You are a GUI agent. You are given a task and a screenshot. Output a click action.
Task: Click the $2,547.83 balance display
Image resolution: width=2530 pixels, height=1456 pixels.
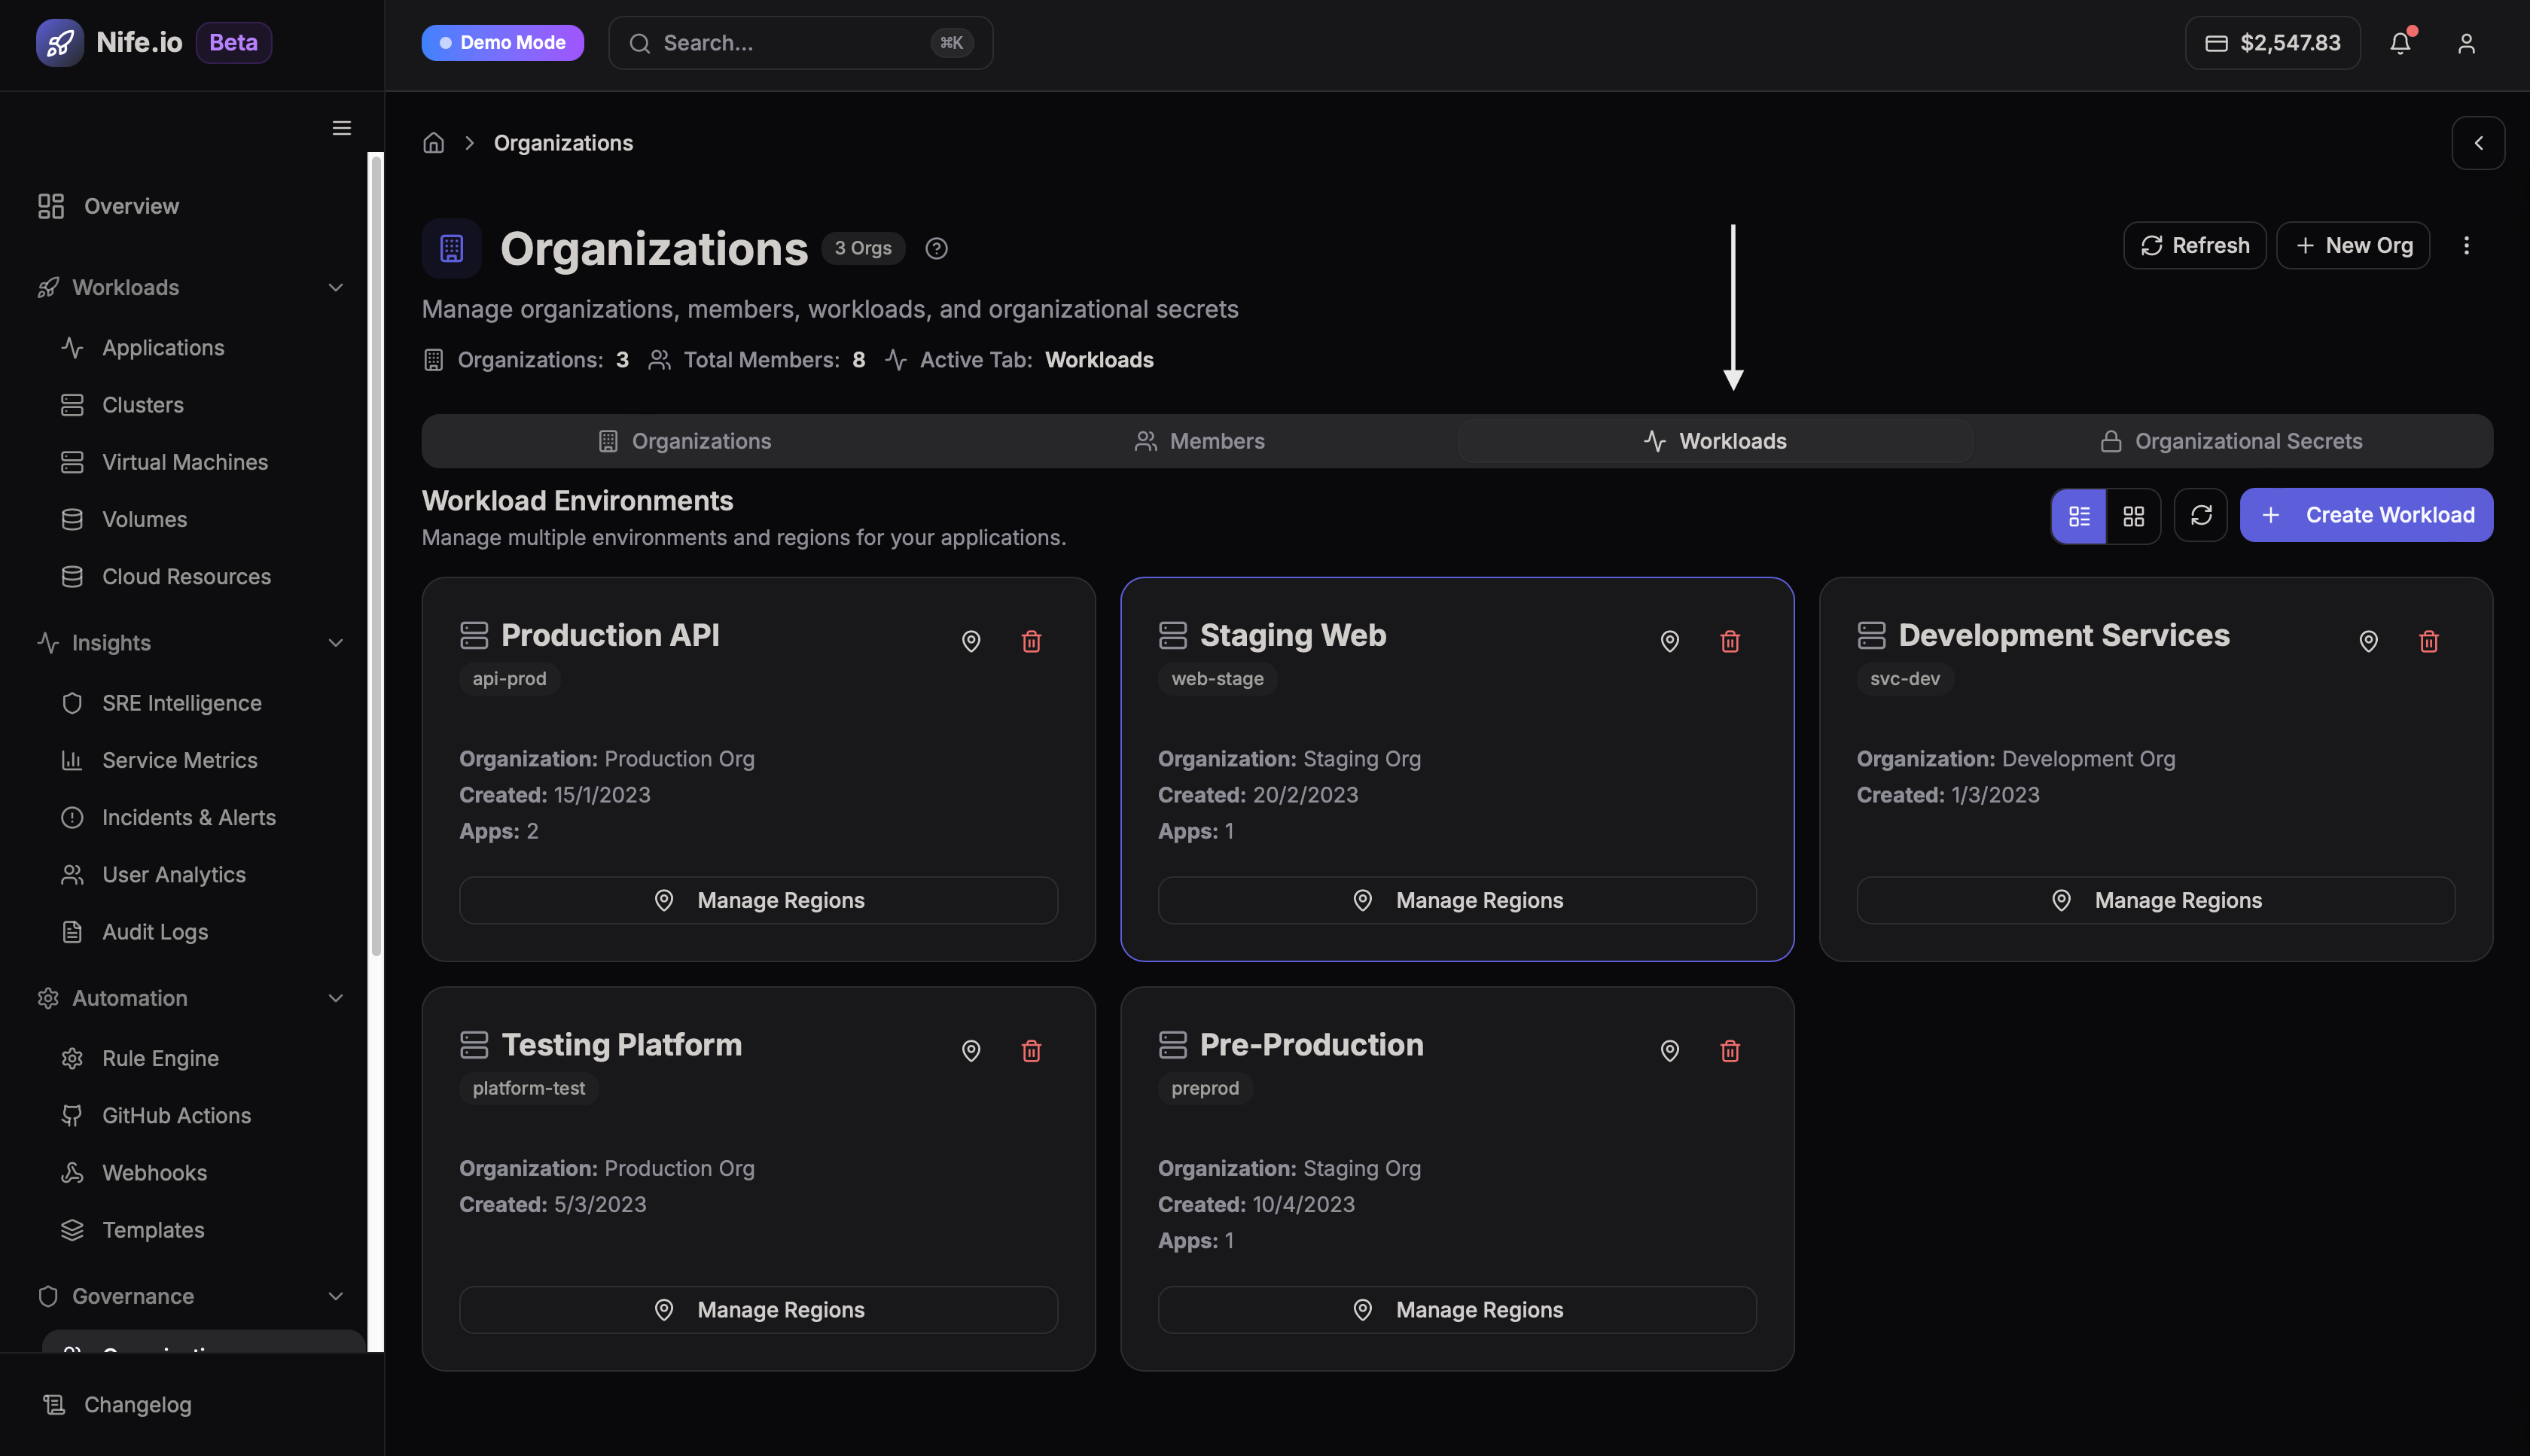(2271, 43)
